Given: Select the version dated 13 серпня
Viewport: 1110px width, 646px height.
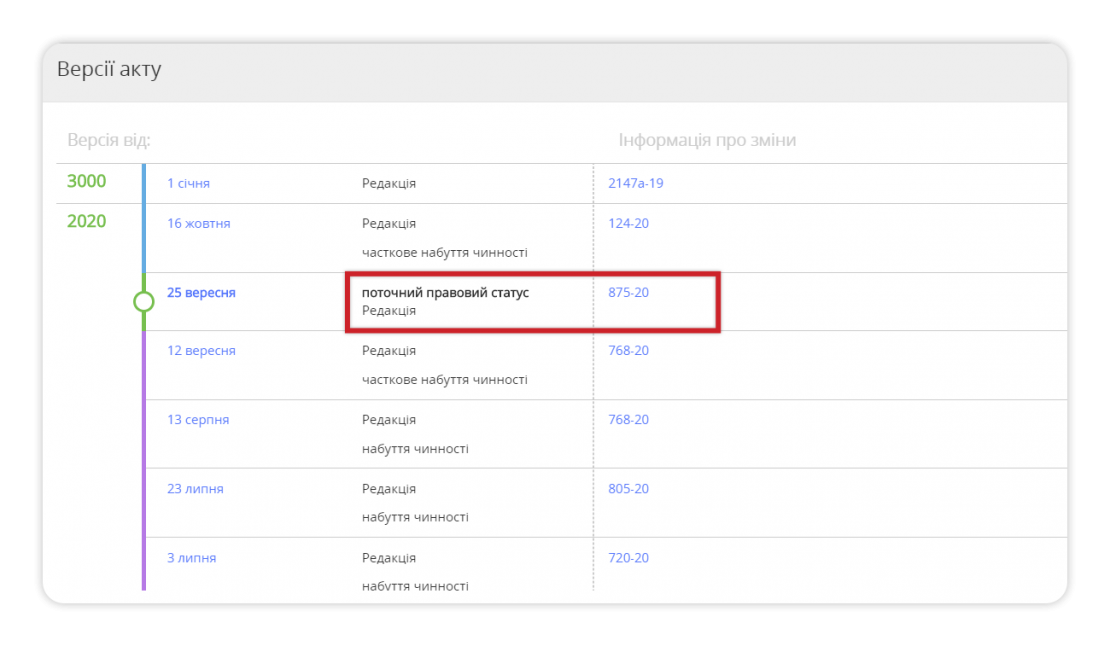Looking at the screenshot, I should point(198,419).
